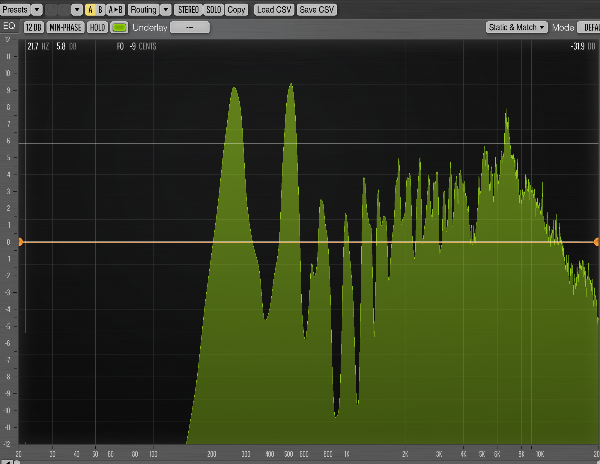This screenshot has height=464, width=600.
Task: Expand the dropdown arrow beside Routing
Action: [166, 10]
